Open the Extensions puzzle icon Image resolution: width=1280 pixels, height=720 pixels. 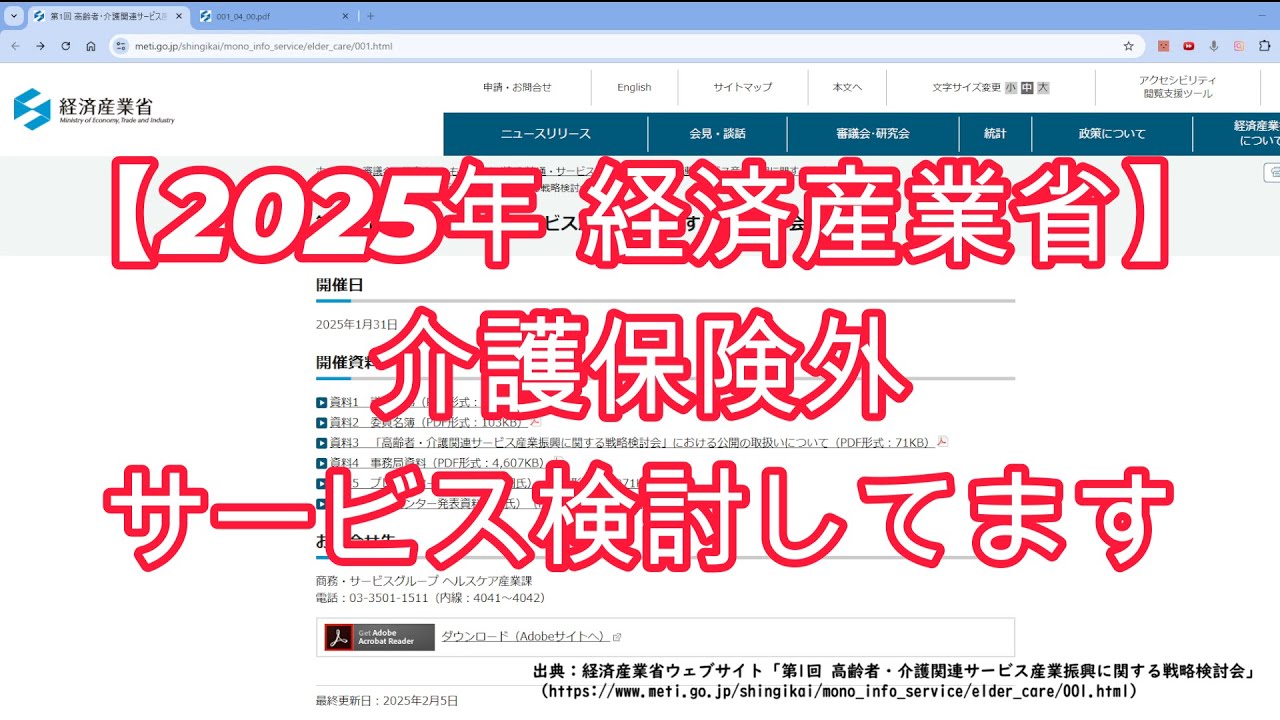click(x=1265, y=46)
